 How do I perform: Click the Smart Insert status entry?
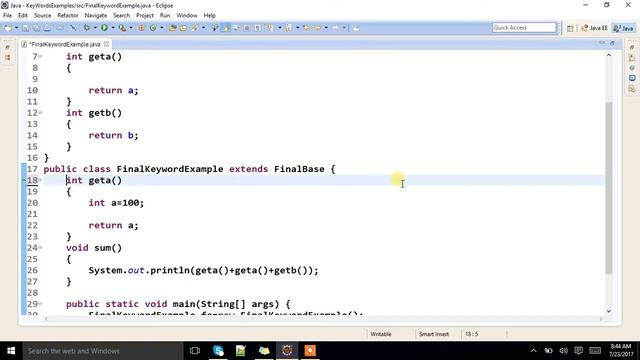click(434, 334)
